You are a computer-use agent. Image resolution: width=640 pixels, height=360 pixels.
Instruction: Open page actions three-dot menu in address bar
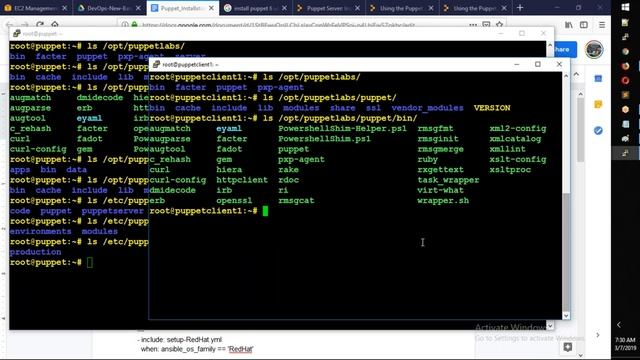pyautogui.click(x=473, y=25)
